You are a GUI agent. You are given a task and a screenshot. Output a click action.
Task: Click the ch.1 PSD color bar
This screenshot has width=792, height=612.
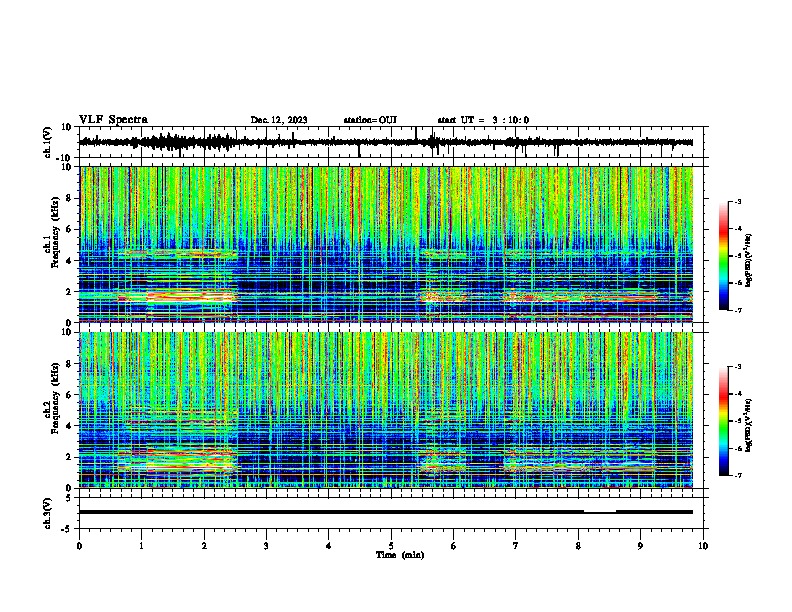(724, 255)
